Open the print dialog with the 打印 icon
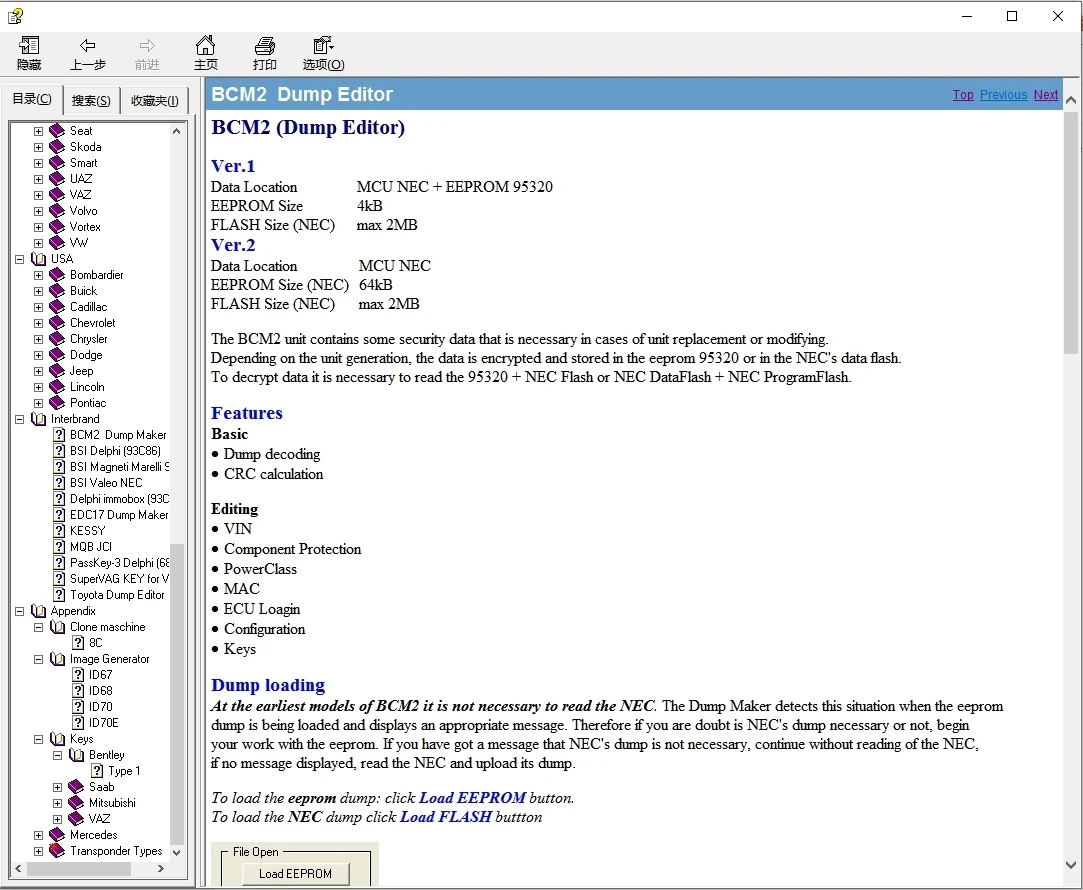1083x890 pixels. click(264, 53)
